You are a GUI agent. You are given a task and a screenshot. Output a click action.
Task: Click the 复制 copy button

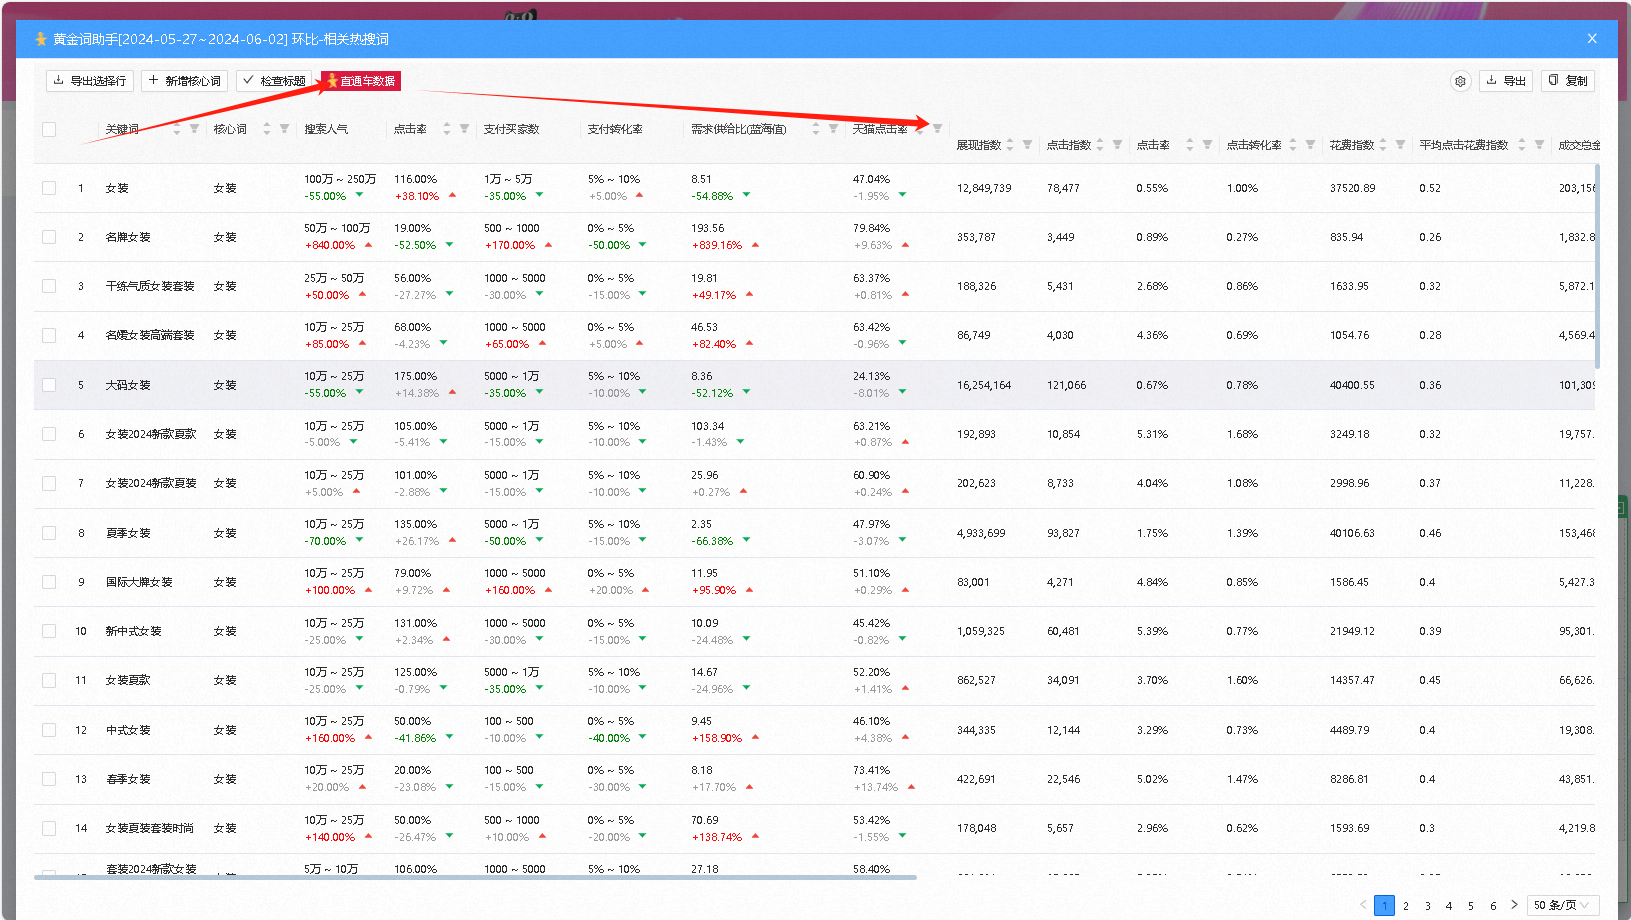click(x=1567, y=81)
